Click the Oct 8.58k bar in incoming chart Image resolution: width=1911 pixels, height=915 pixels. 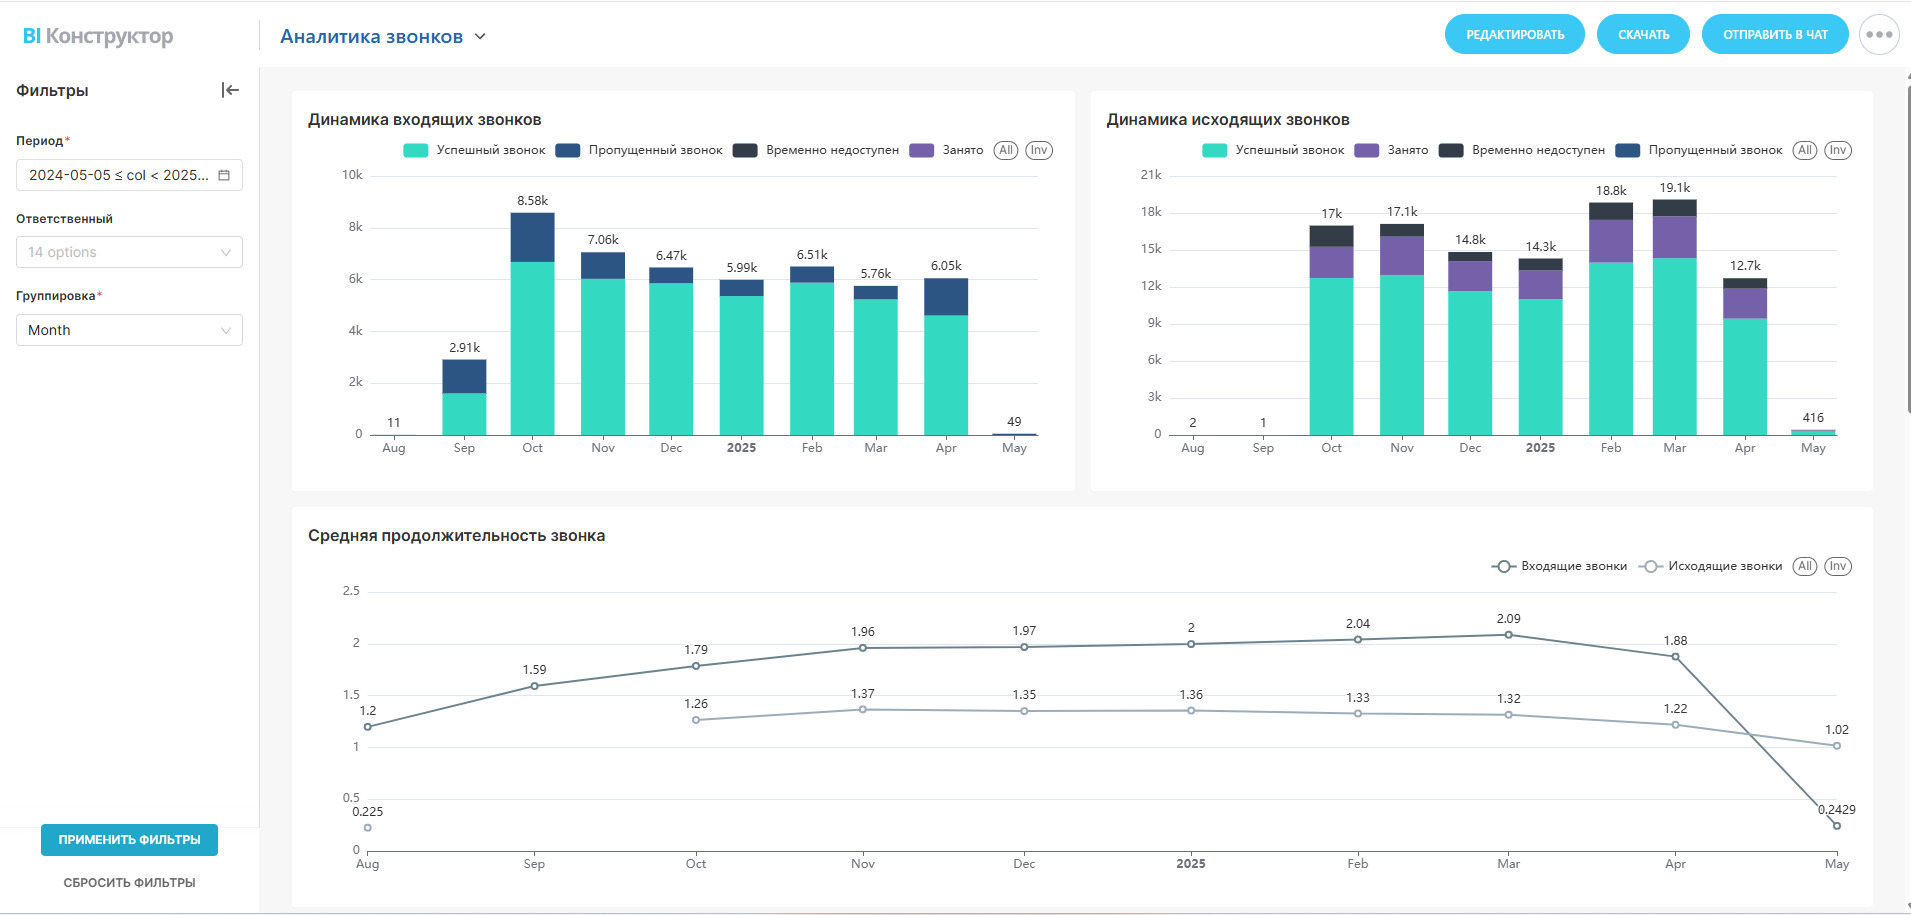pyautogui.click(x=532, y=324)
